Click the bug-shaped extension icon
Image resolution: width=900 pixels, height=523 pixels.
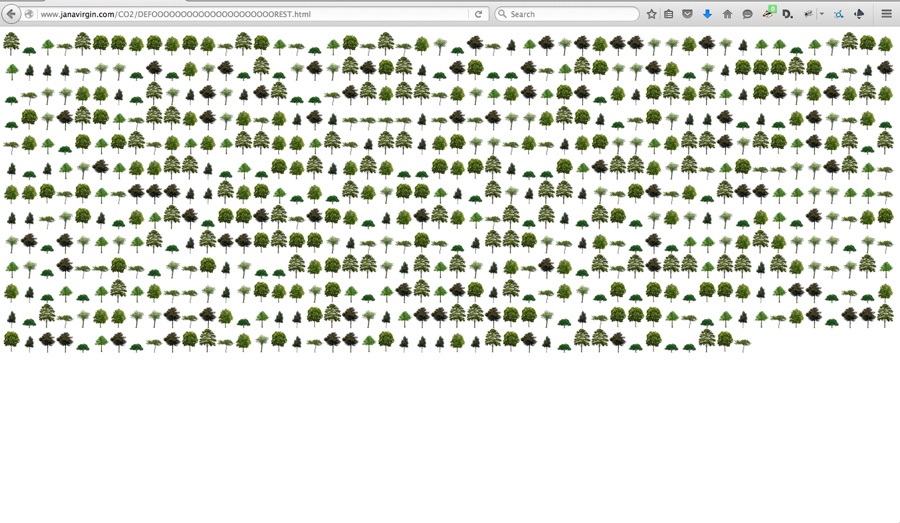808,14
